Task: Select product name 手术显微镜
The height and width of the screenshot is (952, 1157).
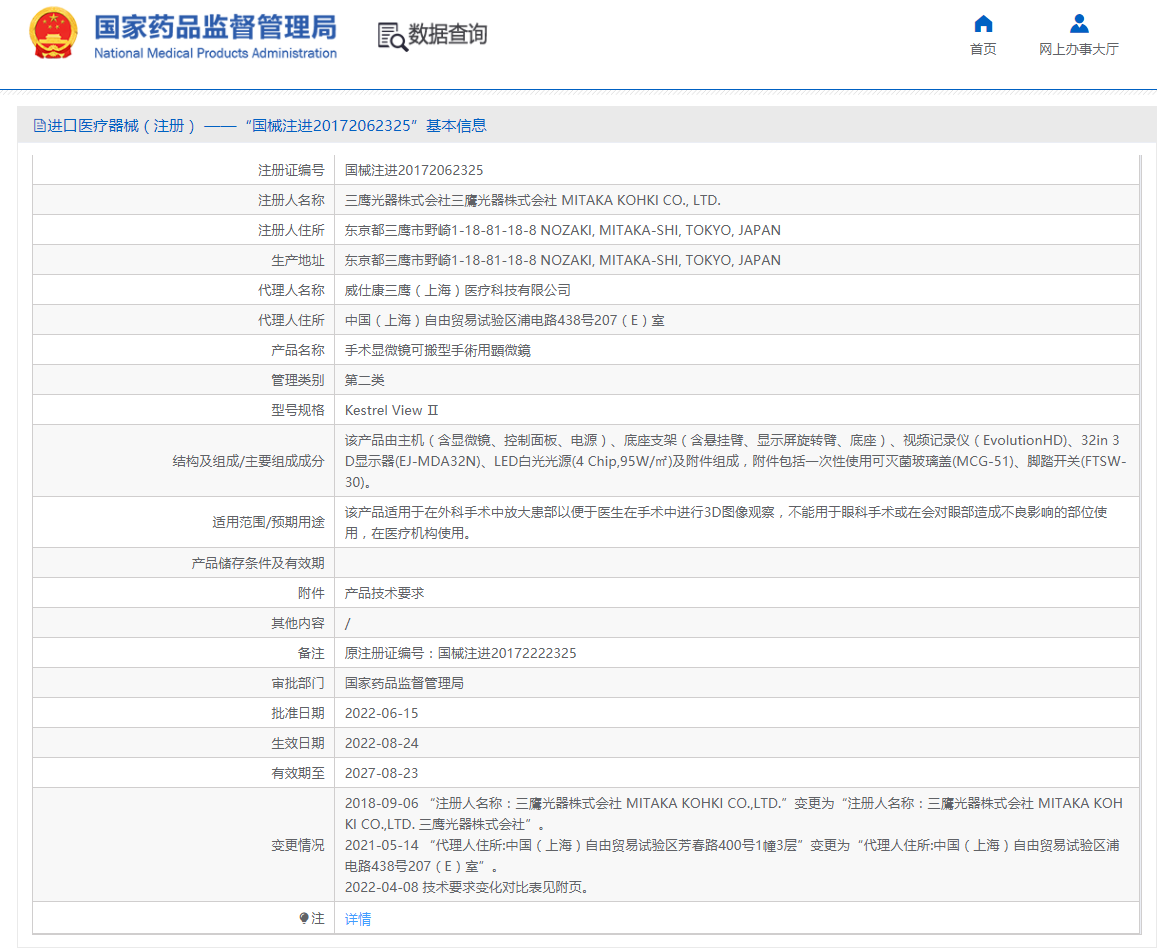Action: [x=378, y=351]
